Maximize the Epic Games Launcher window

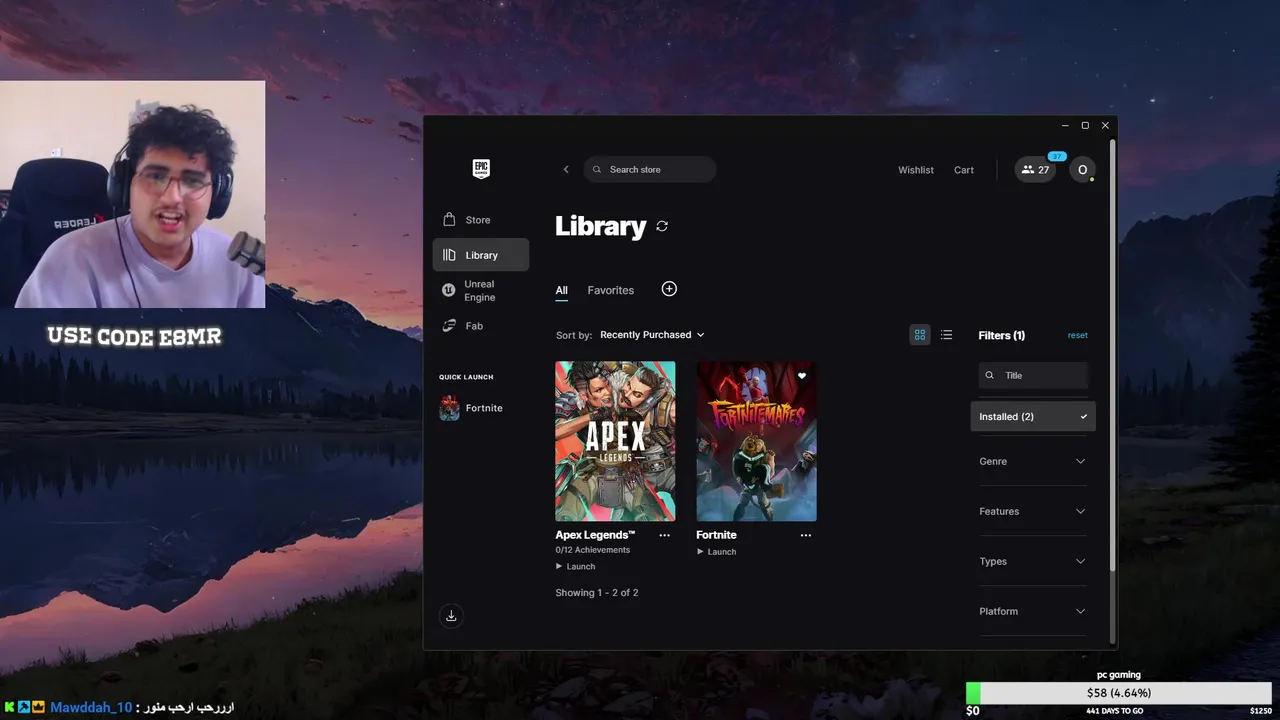(1085, 126)
